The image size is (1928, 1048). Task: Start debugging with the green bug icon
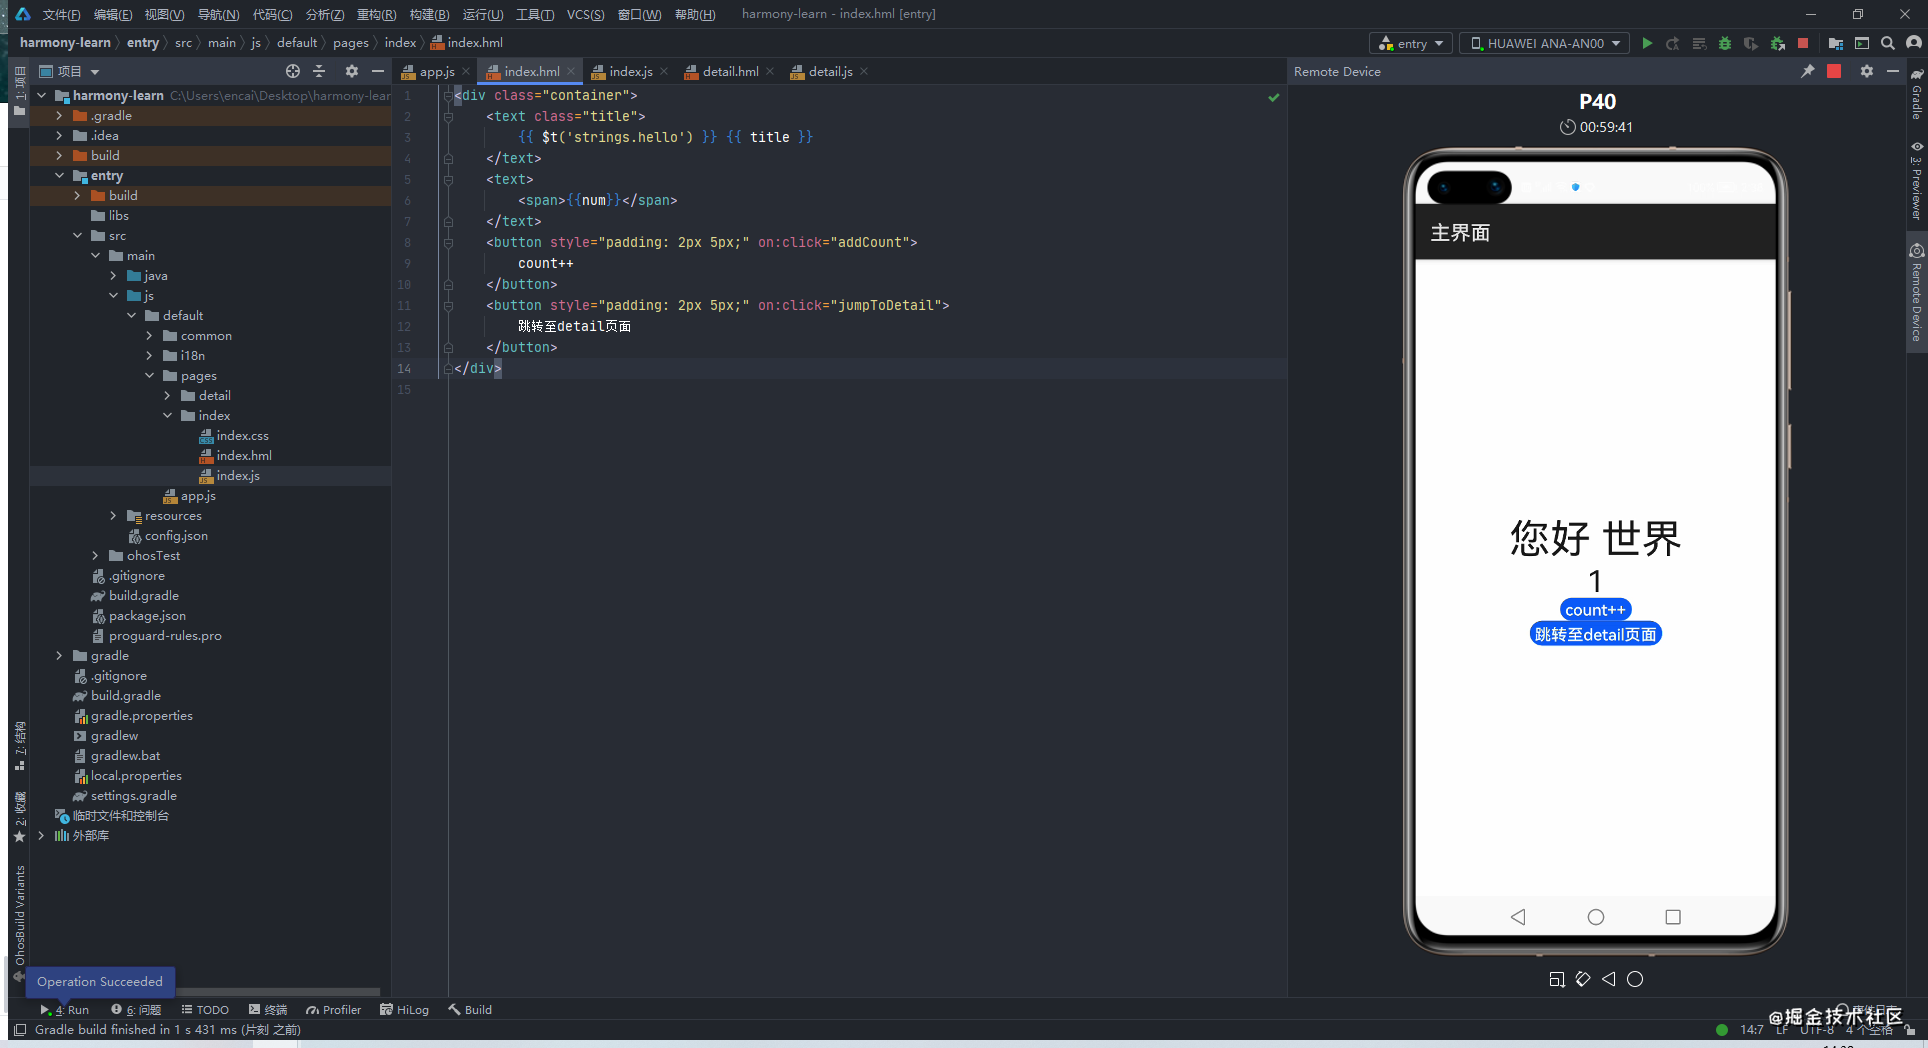tap(1725, 43)
